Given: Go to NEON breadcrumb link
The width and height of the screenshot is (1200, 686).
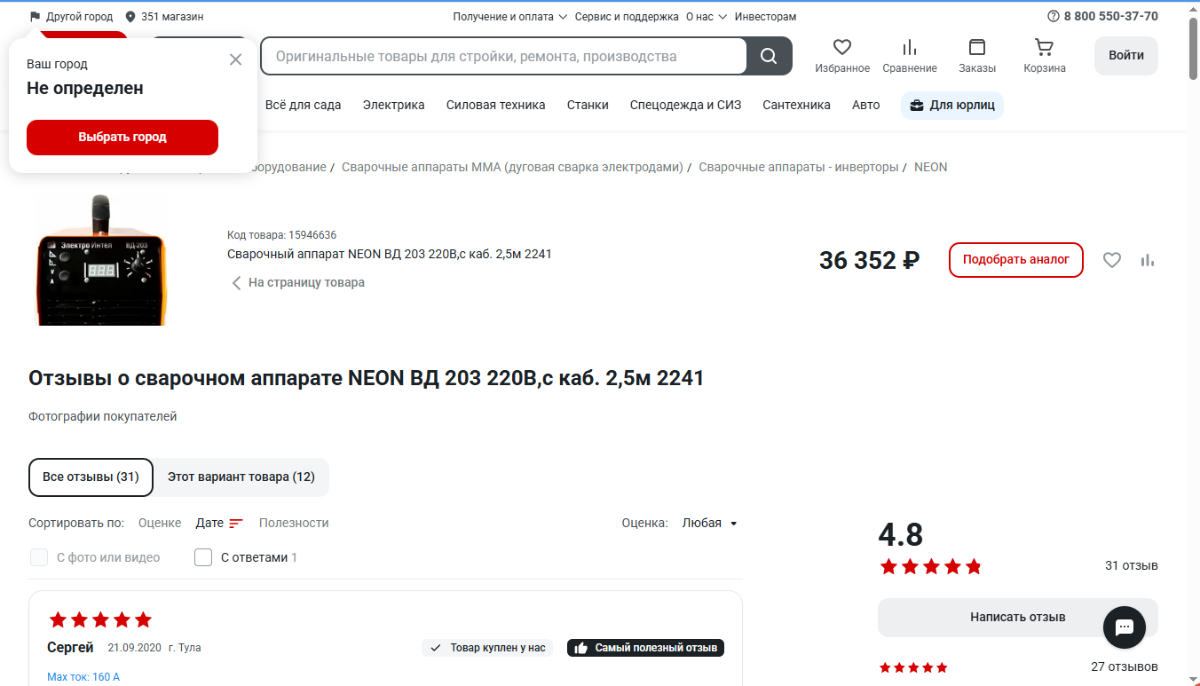Looking at the screenshot, I should pyautogui.click(x=931, y=167).
